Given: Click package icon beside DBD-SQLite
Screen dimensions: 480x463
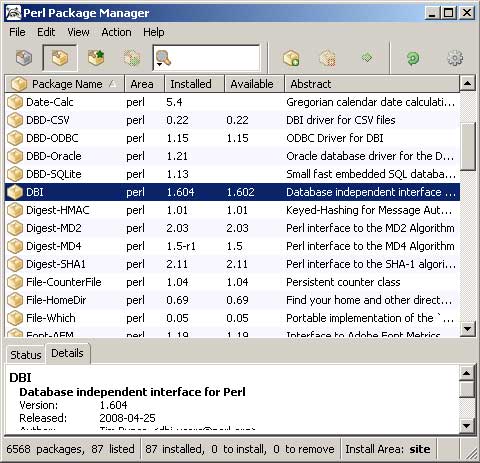Looking at the screenshot, I should click(x=15, y=174).
